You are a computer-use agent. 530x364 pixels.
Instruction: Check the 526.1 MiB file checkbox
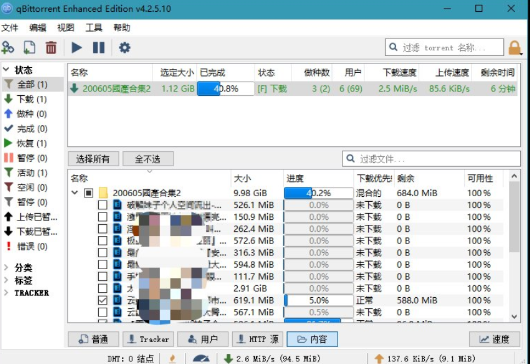click(102, 205)
